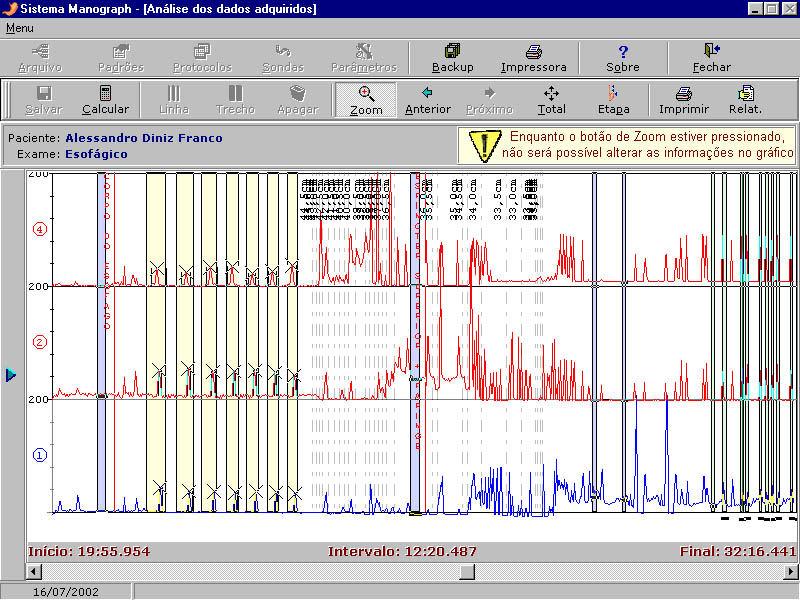Click the scrollbar right arrow
Viewport: 800px width, 600px height.
[791, 571]
